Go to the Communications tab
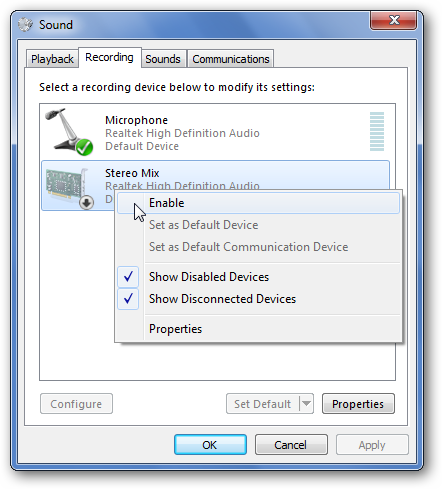The height and width of the screenshot is (489, 442). [x=231, y=59]
